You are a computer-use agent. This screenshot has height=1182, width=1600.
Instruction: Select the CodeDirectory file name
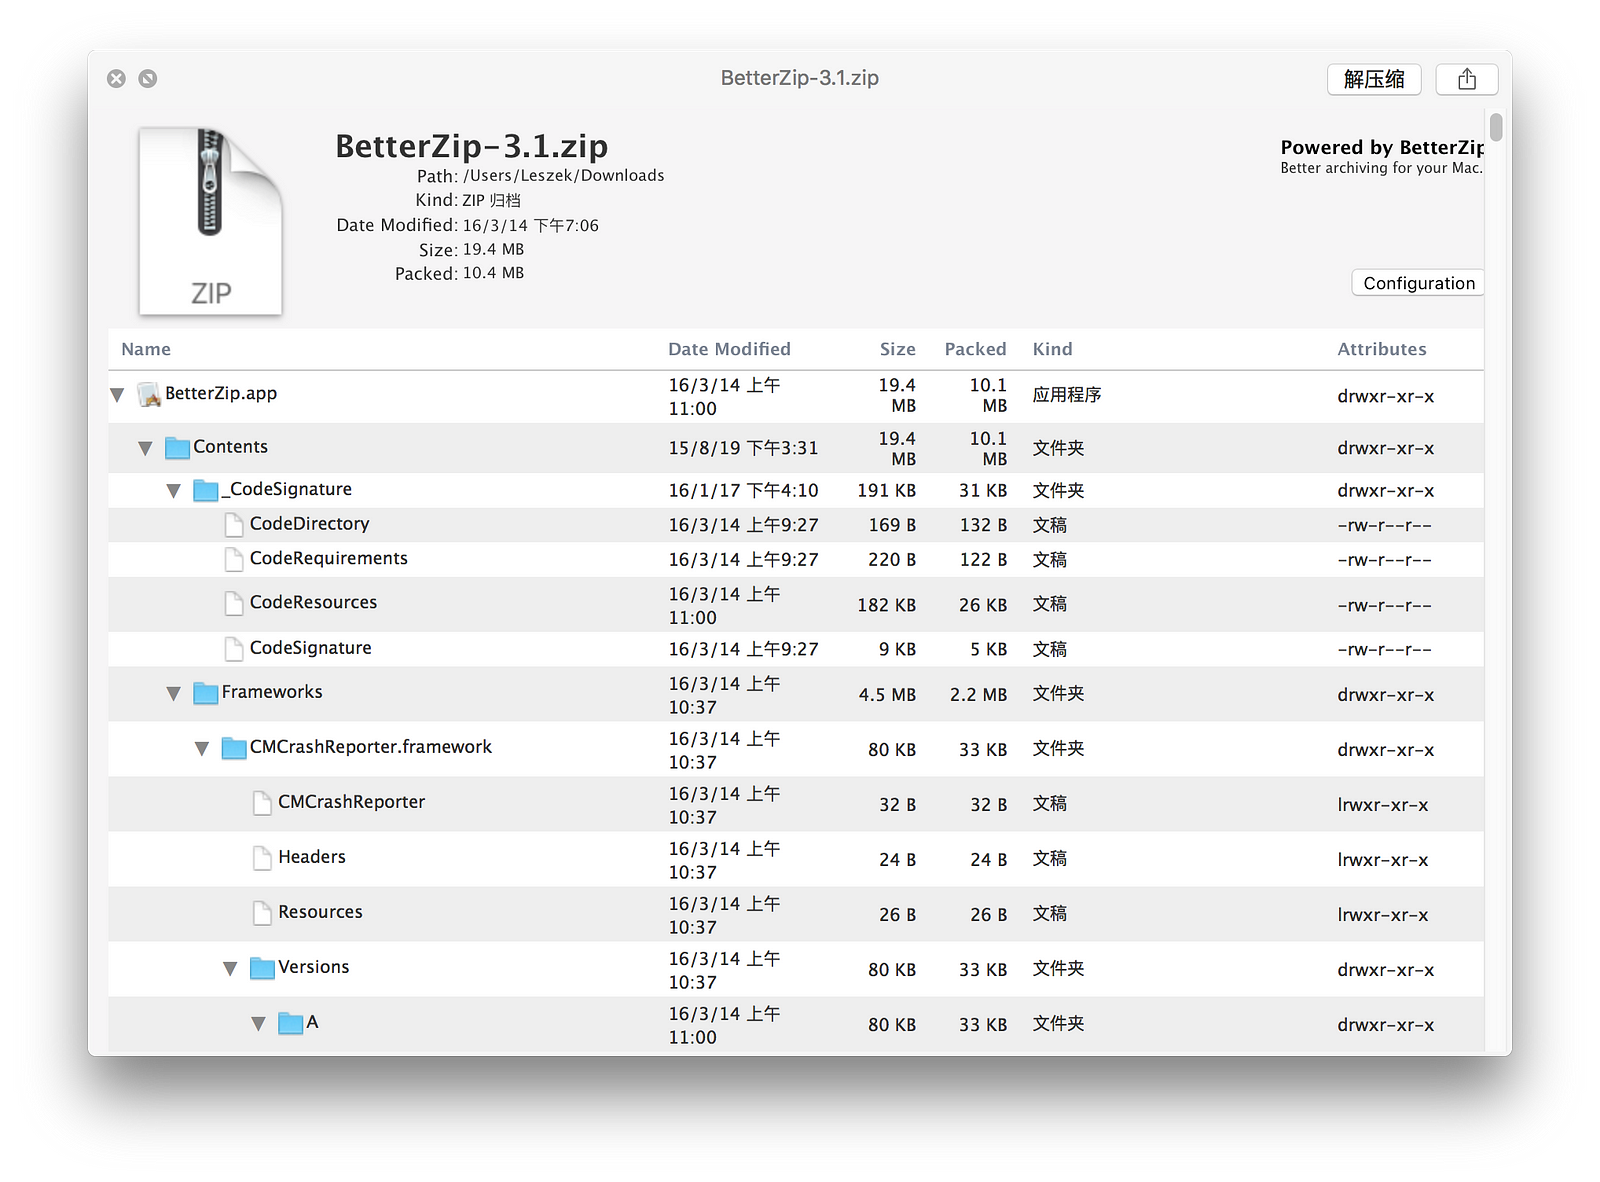pyautogui.click(x=309, y=524)
